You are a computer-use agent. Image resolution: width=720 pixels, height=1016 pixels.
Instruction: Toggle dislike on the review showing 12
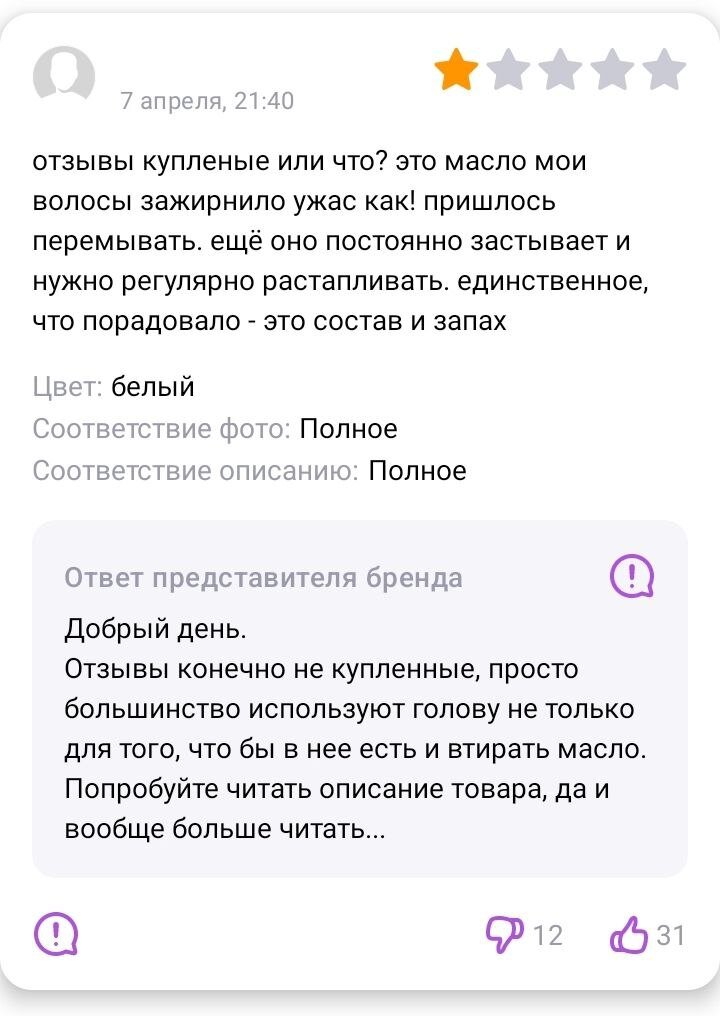click(x=506, y=933)
